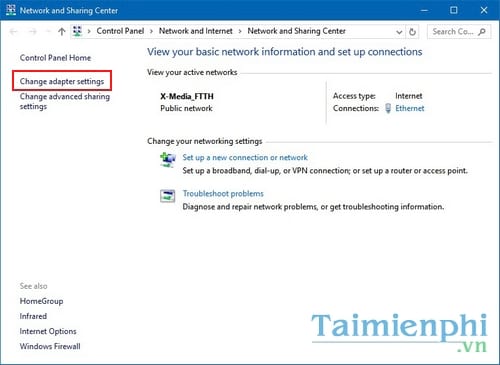Open Change advanced sharing settings
This screenshot has height=365, width=500.
pyautogui.click(x=65, y=101)
